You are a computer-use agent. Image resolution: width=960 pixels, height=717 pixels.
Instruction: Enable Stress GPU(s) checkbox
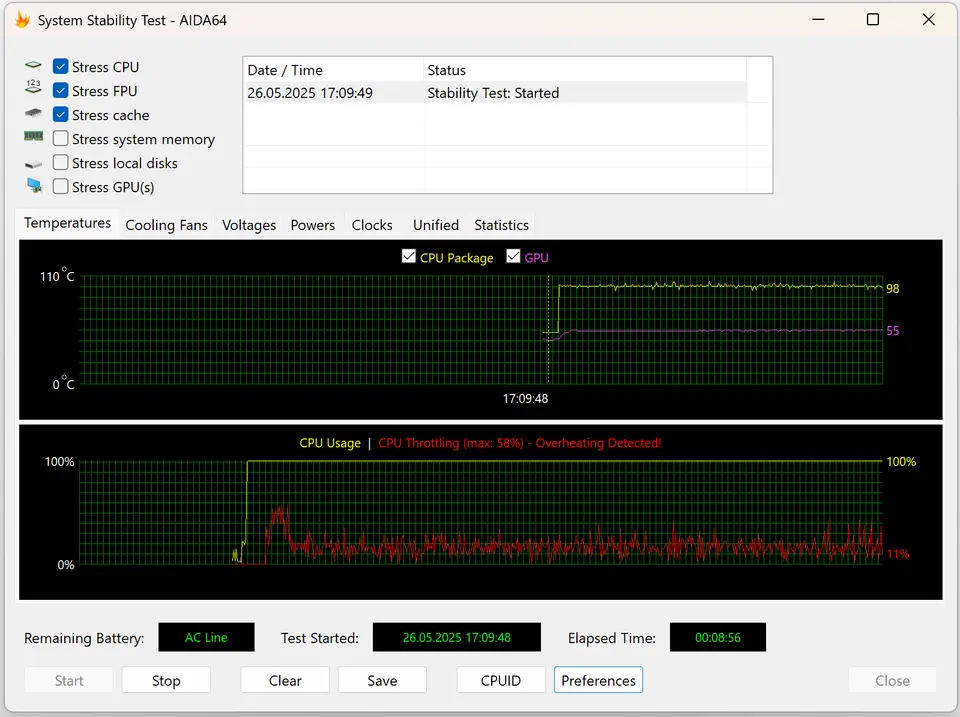tap(60, 186)
